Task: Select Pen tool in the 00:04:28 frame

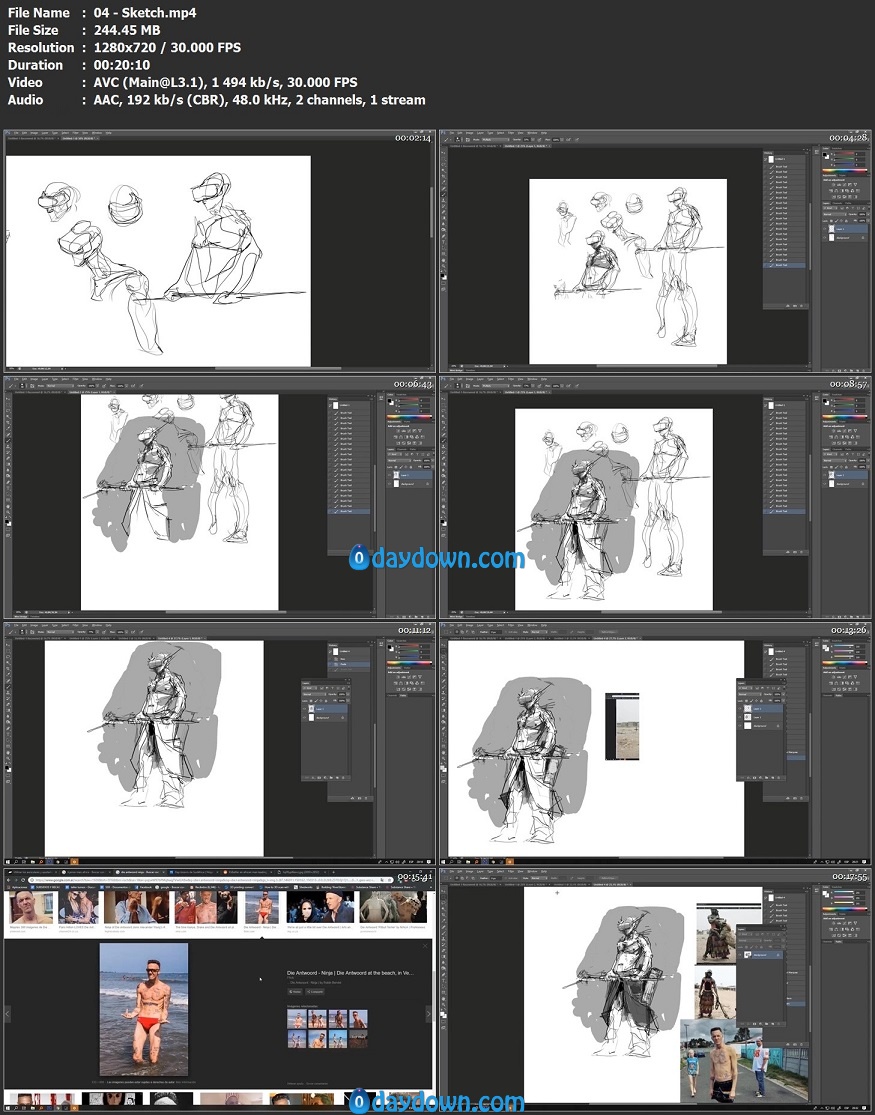Action: tap(444, 236)
